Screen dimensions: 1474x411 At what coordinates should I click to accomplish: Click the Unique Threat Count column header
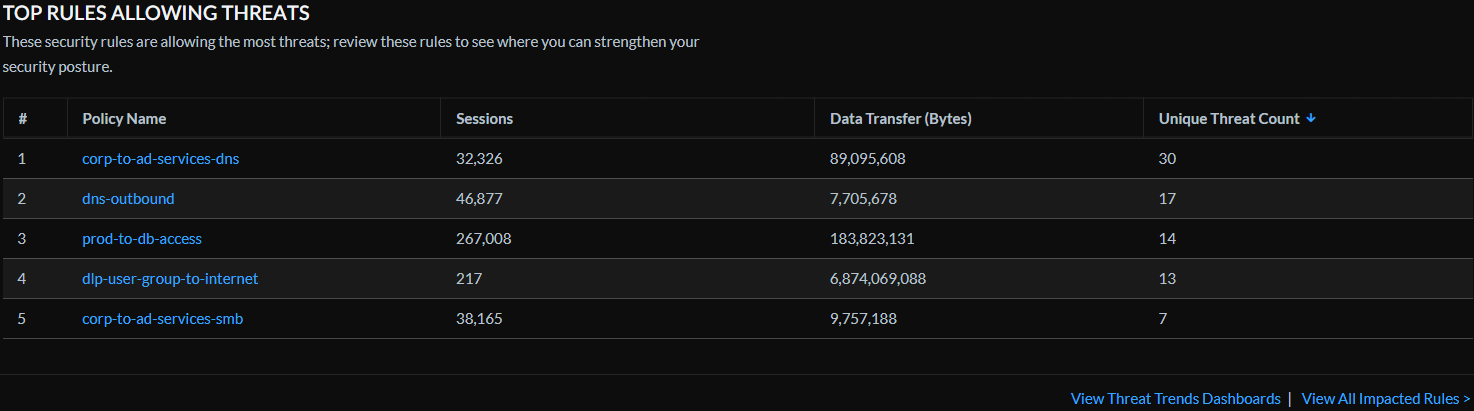point(1228,118)
